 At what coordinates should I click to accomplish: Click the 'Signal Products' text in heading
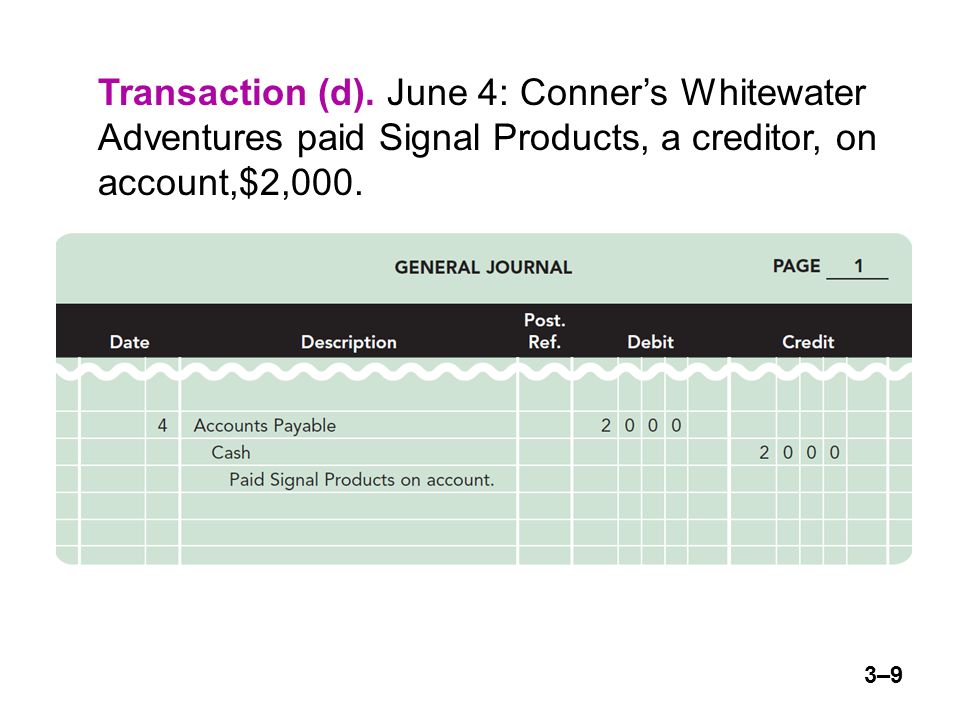point(512,138)
